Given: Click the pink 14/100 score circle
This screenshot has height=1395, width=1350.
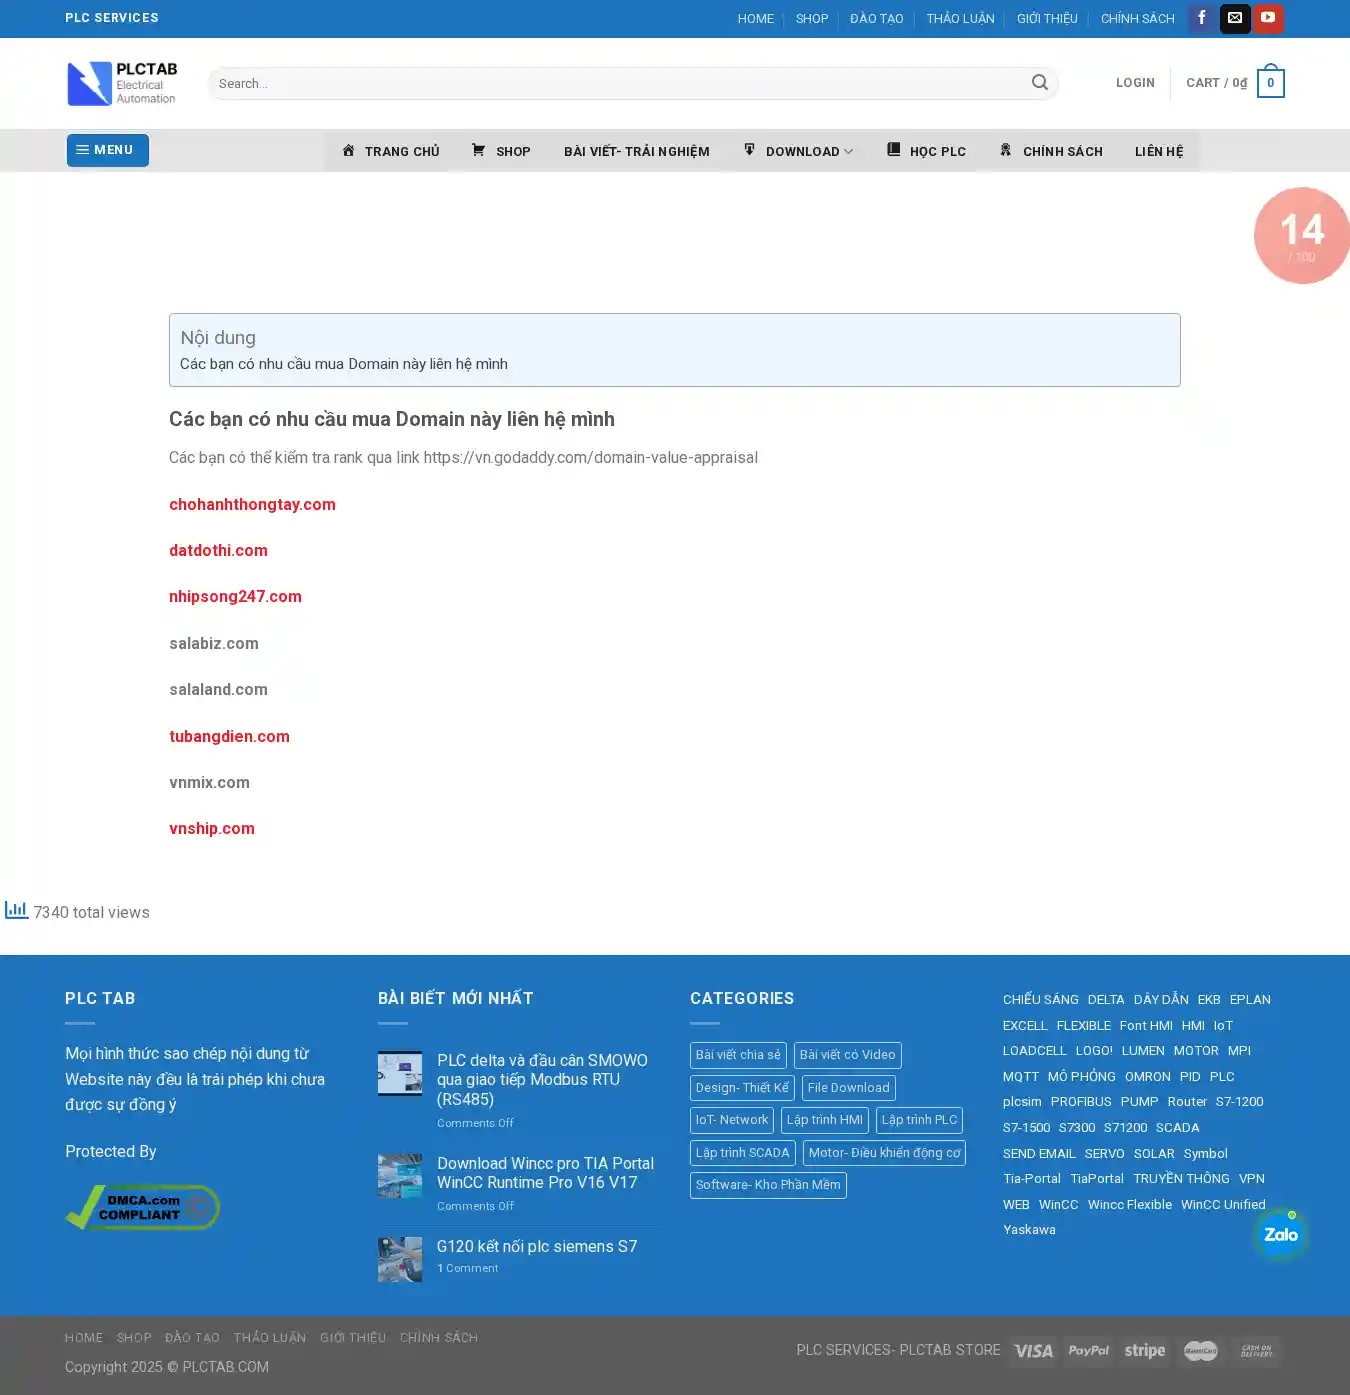Looking at the screenshot, I should [1302, 236].
